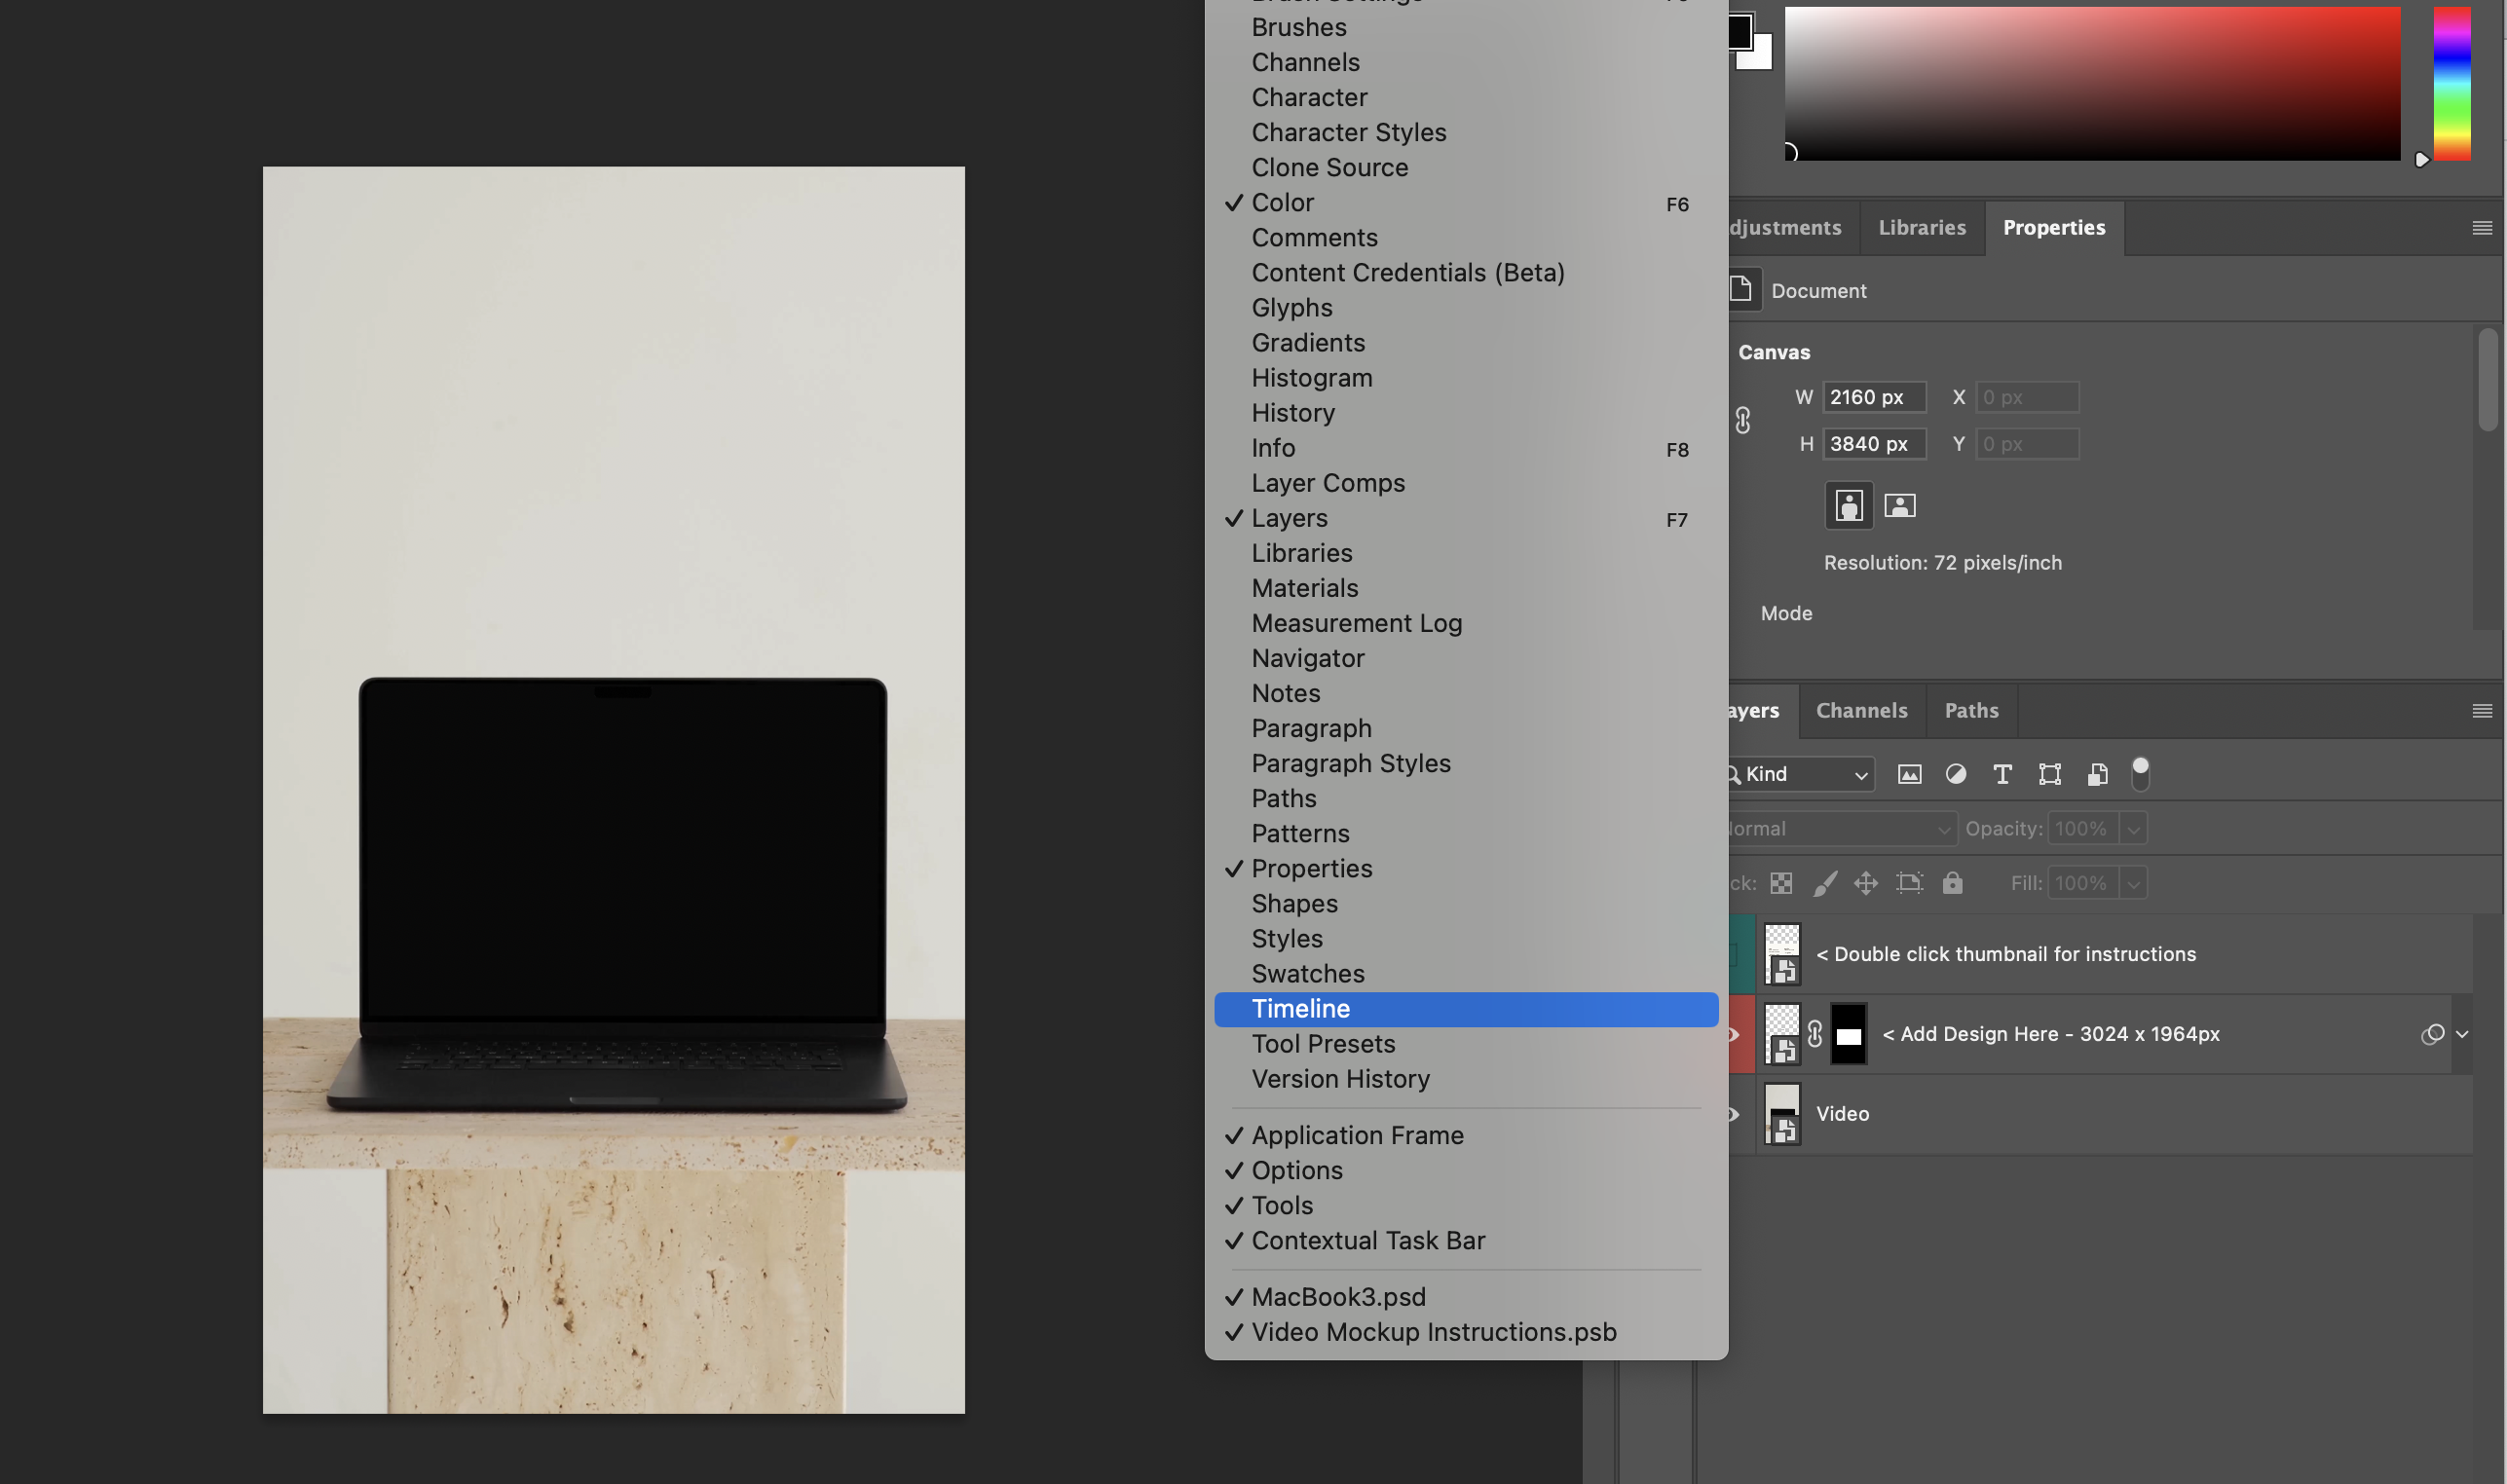Click the canvas width input field

click(1873, 397)
